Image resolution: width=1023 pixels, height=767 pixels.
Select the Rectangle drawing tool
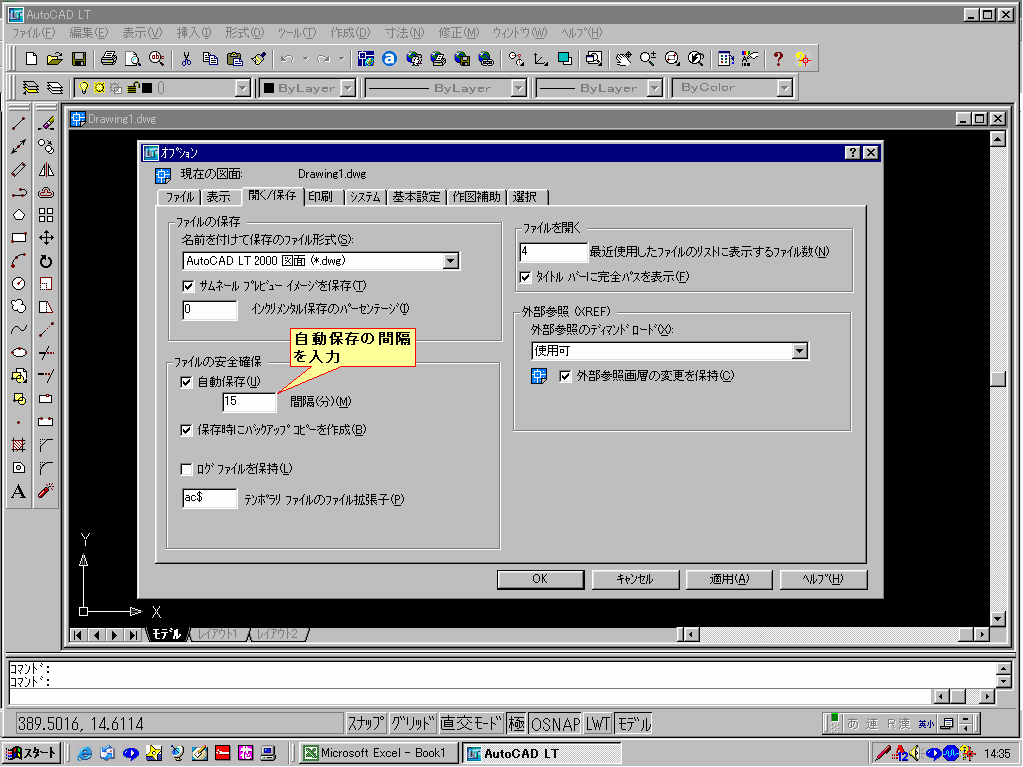tap(19, 237)
